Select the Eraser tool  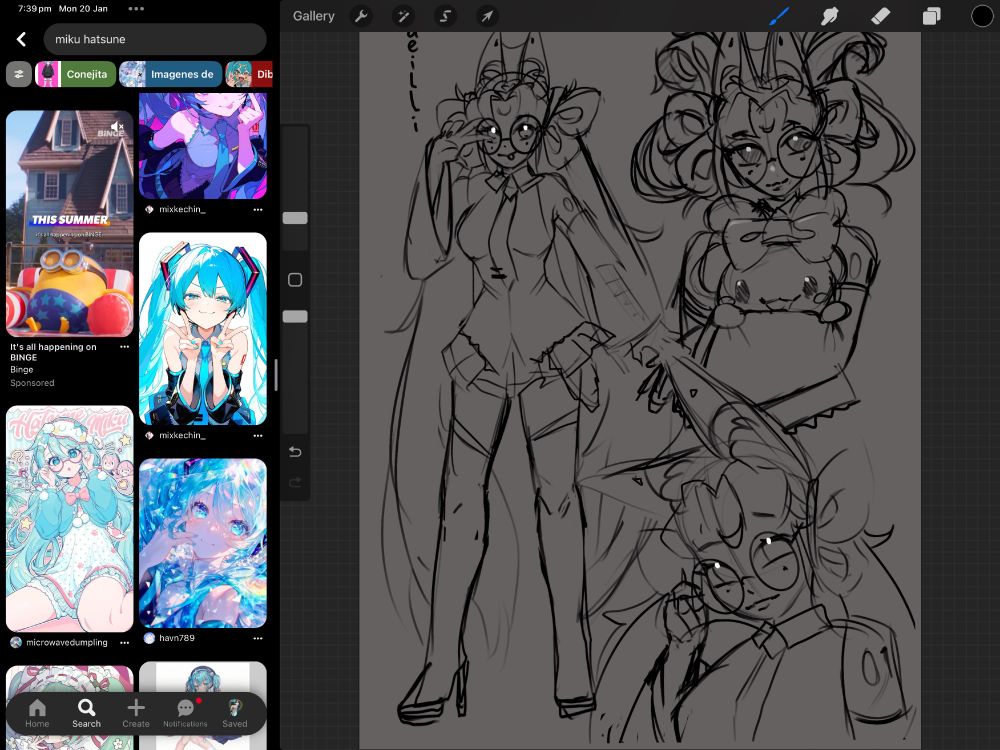click(880, 16)
